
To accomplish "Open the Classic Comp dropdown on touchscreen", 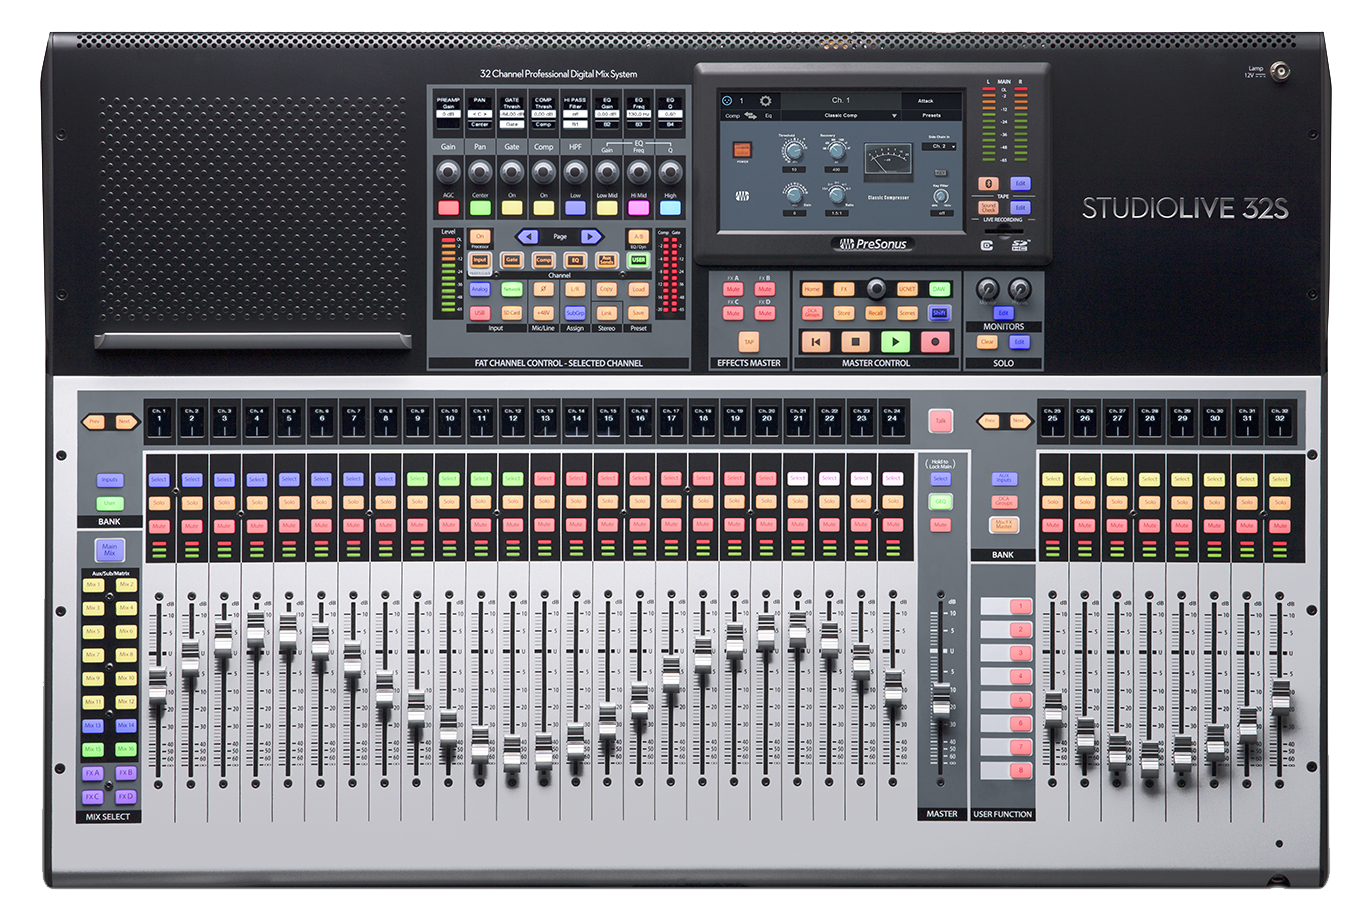I will click(840, 115).
